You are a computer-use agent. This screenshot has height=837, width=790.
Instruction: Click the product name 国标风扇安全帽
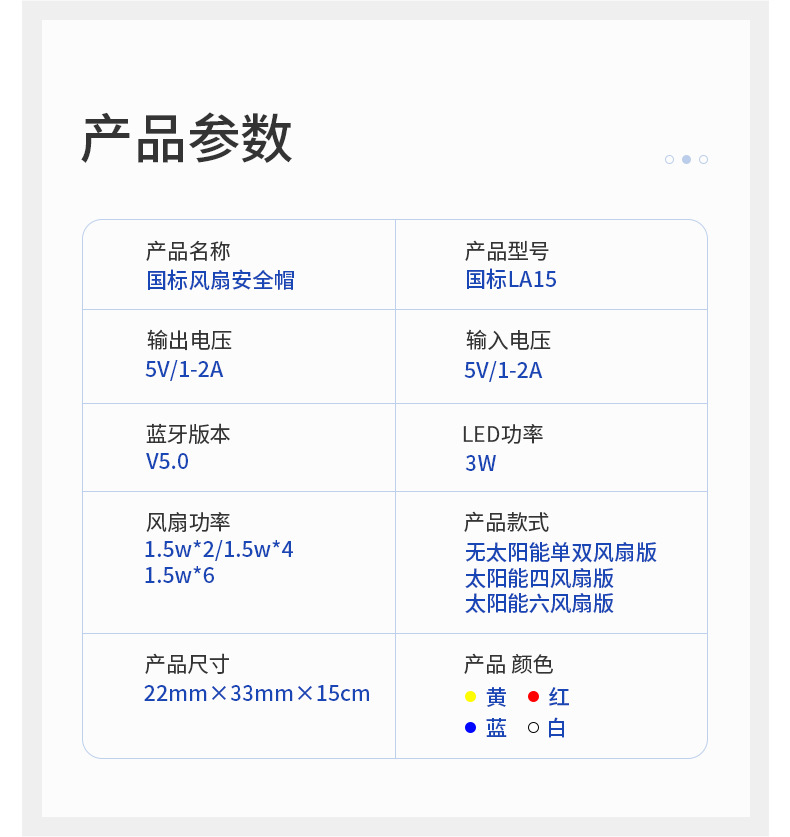pyautogui.click(x=221, y=280)
